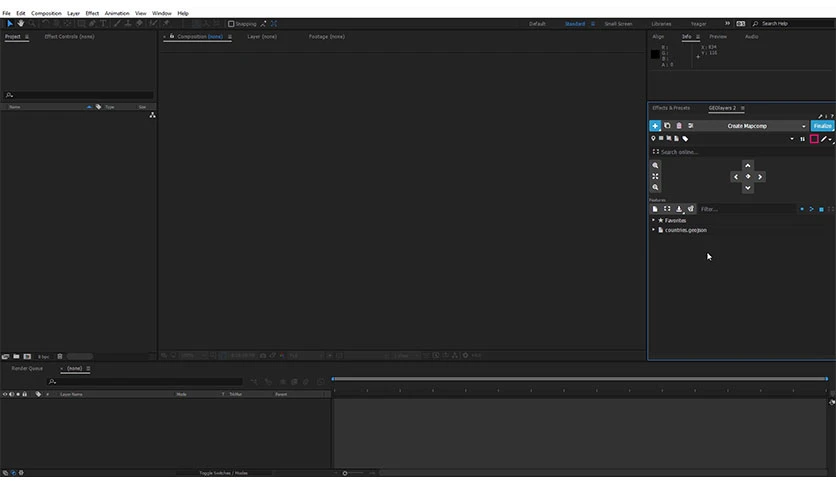Delete selected project item with trash icon
836x484 pixels.
click(60, 356)
